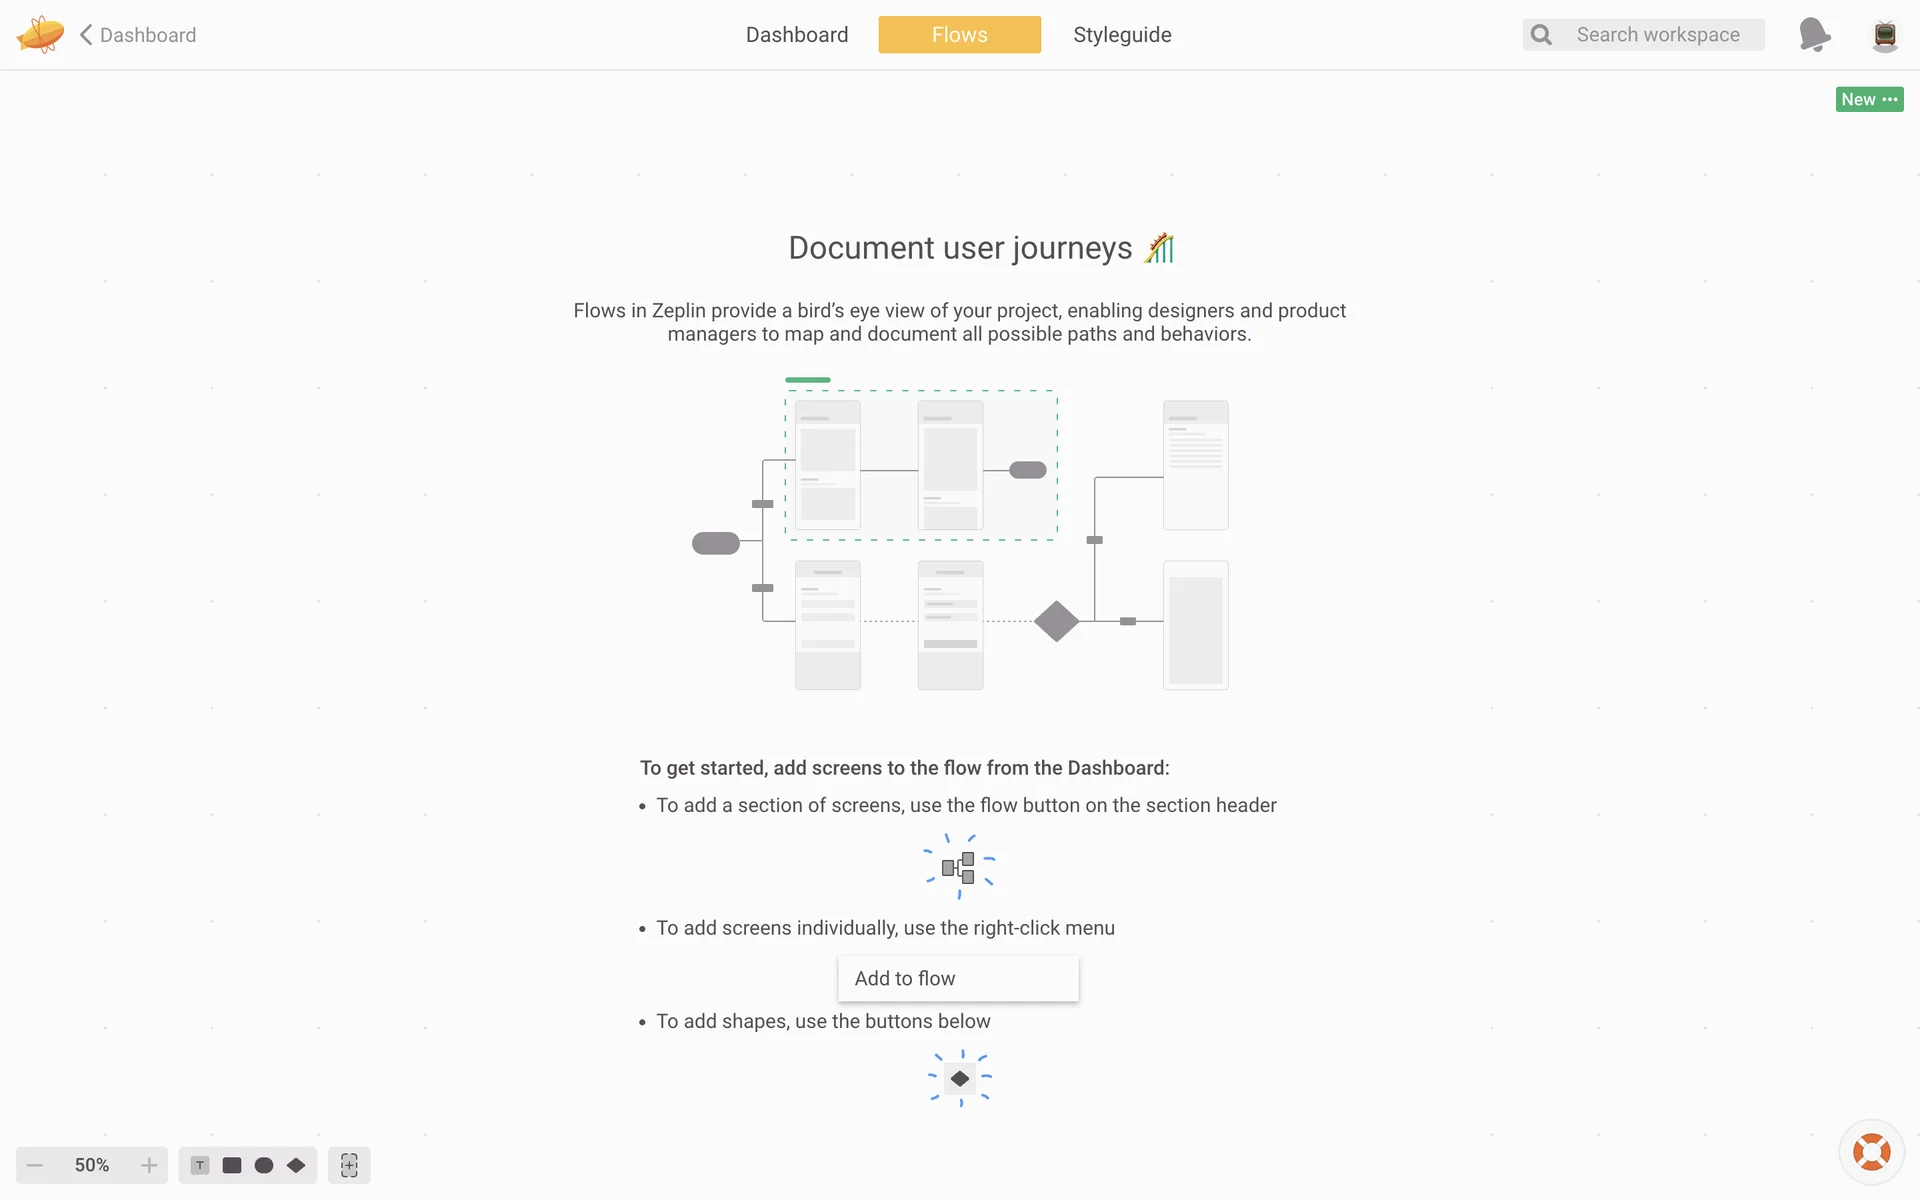The image size is (1920, 1200).
Task: Click the flow diagram illustration
Action: click(x=960, y=535)
